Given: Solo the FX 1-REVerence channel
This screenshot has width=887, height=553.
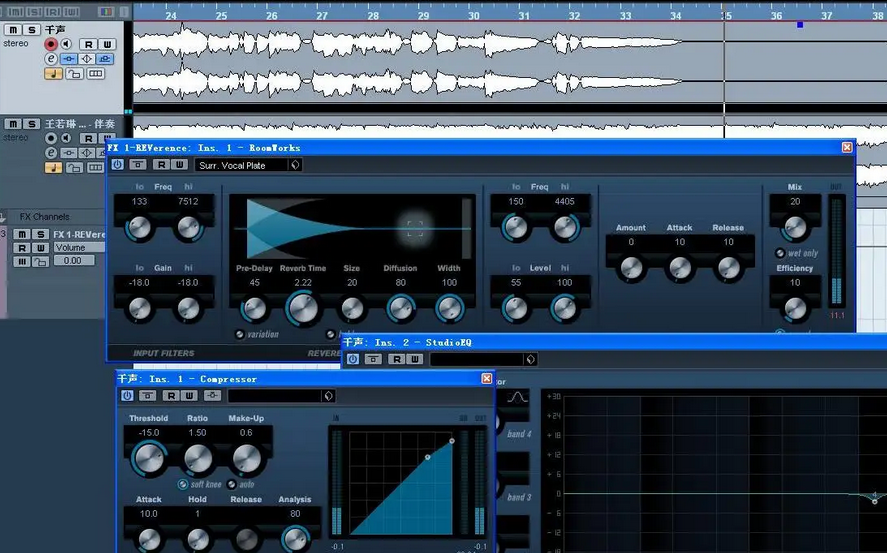Looking at the screenshot, I should (x=40, y=234).
